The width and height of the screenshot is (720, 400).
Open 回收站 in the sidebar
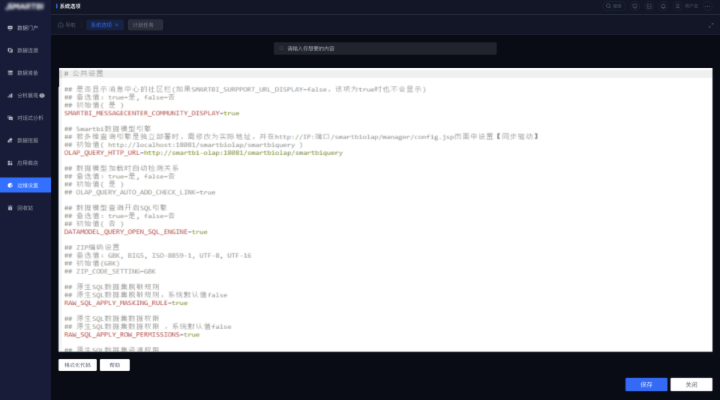pyautogui.click(x=27, y=208)
